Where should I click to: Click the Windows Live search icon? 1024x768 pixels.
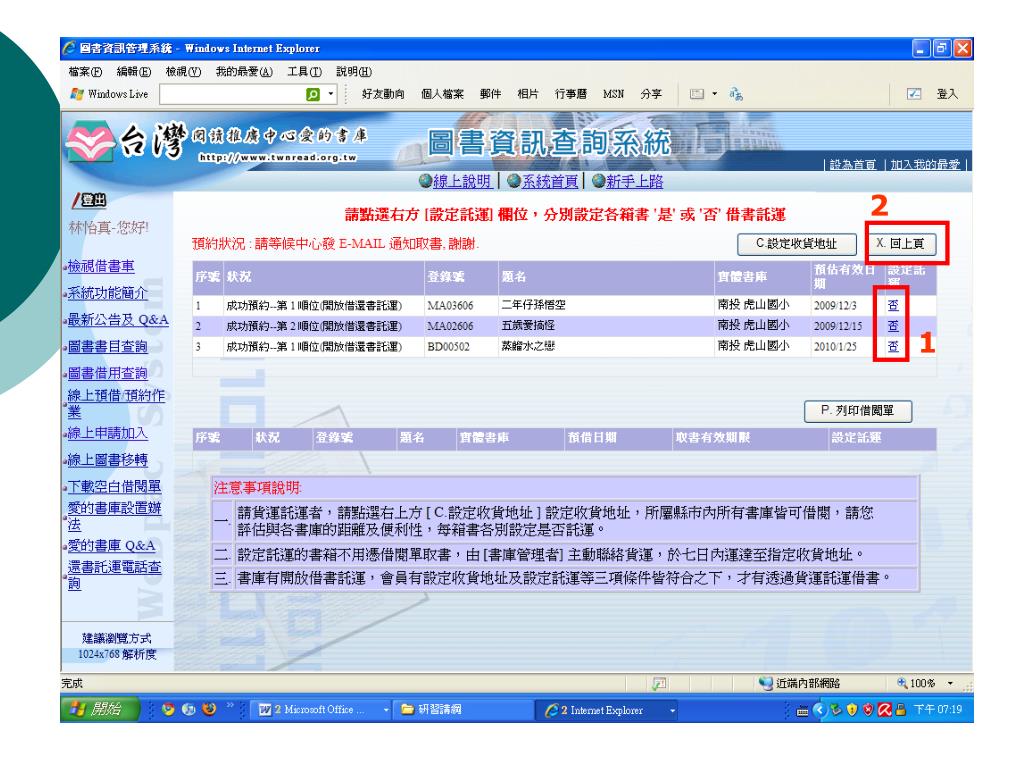[x=313, y=95]
